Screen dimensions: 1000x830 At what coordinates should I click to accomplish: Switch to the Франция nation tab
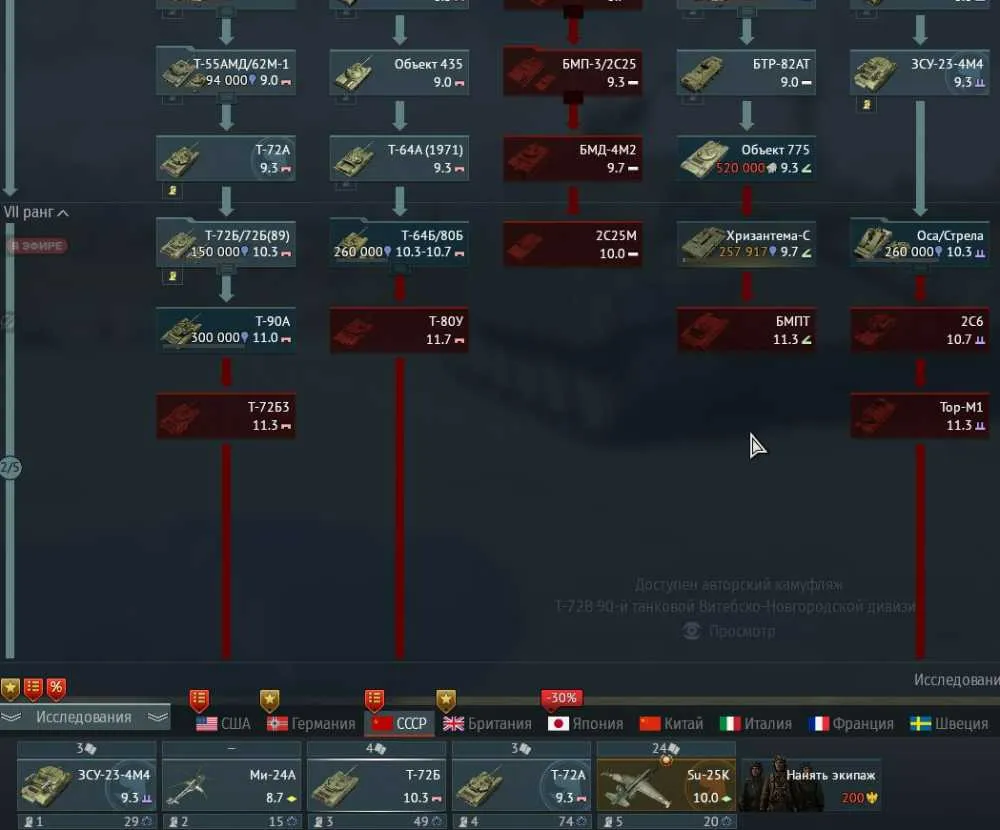(851, 724)
